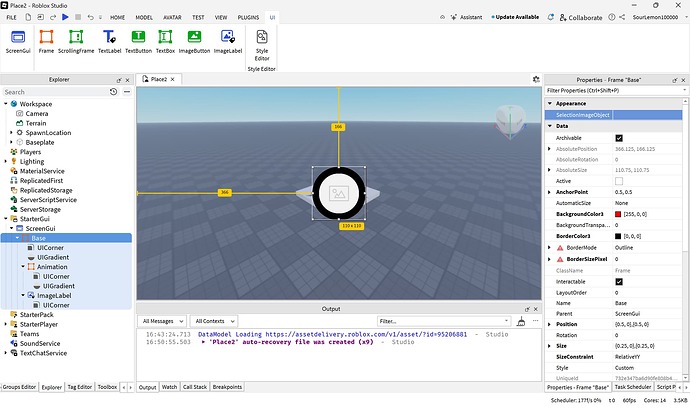Undock the Properties panel
Image resolution: width=690 pixels, height=408 pixels.
coord(675,80)
